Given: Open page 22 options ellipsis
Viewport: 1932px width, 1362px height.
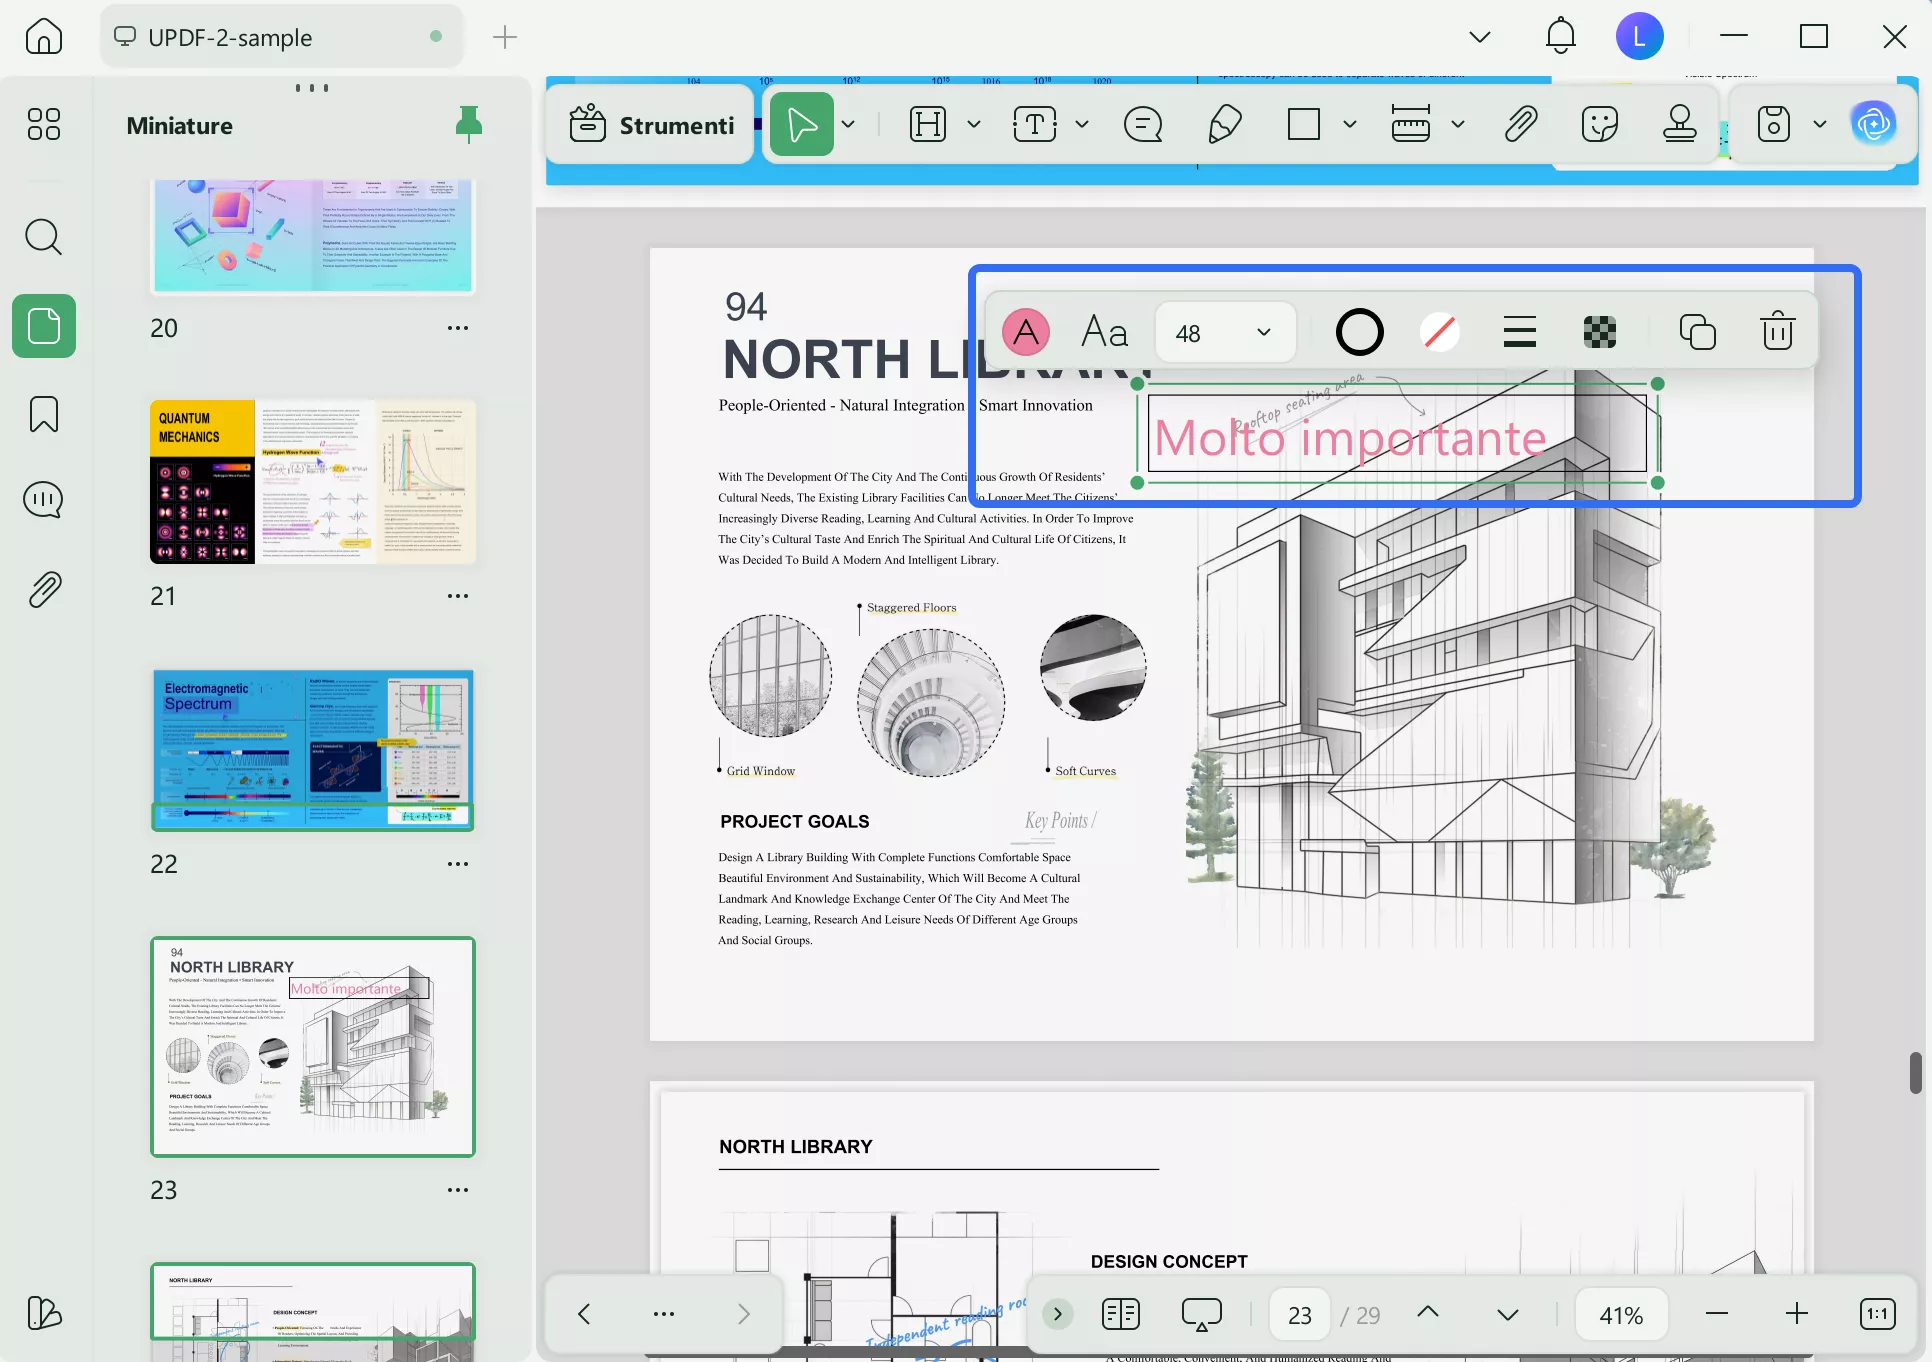Looking at the screenshot, I should tap(458, 864).
